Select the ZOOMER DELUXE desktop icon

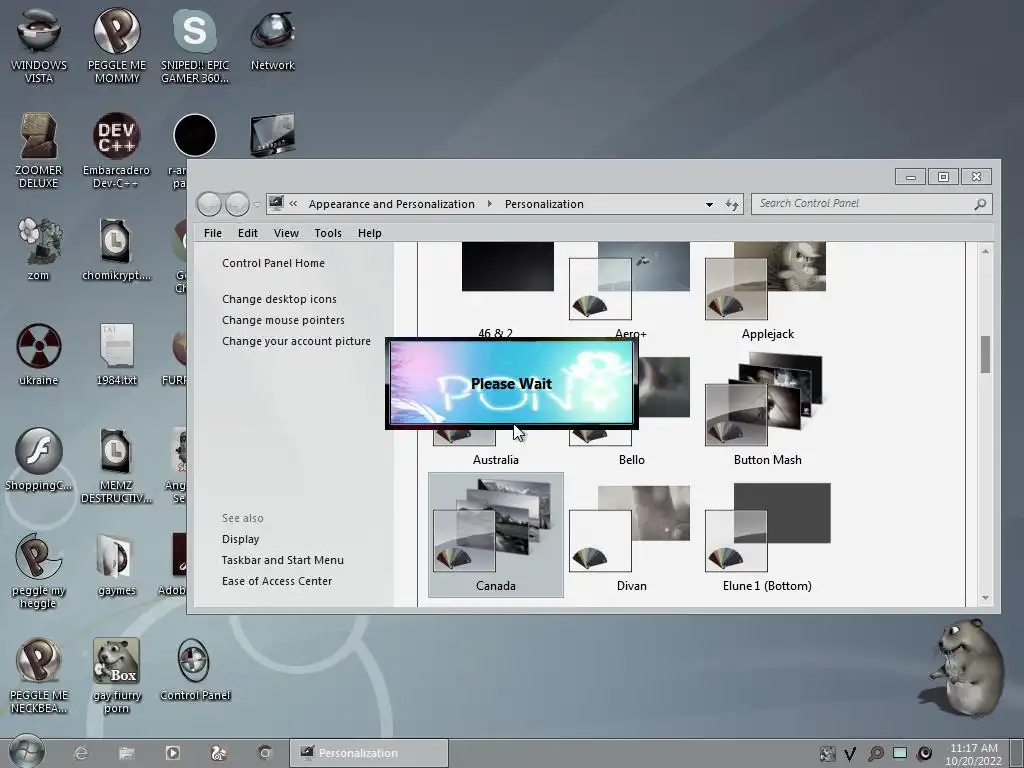click(39, 151)
